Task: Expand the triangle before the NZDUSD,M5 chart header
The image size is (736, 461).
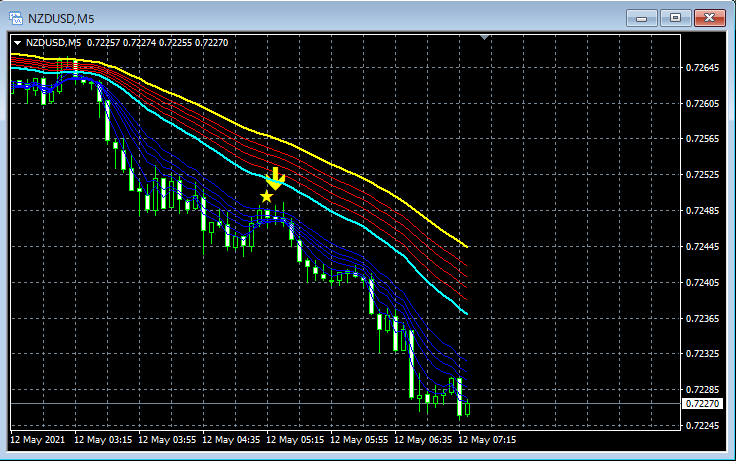Action: [x=17, y=43]
